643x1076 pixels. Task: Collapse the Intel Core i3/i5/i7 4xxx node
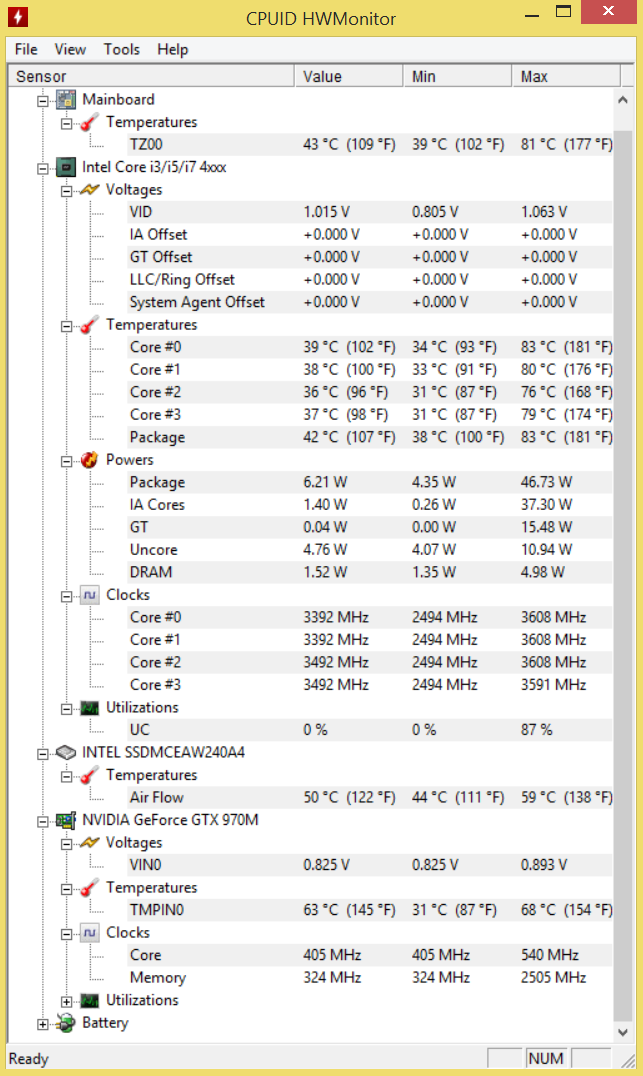[x=43, y=168]
